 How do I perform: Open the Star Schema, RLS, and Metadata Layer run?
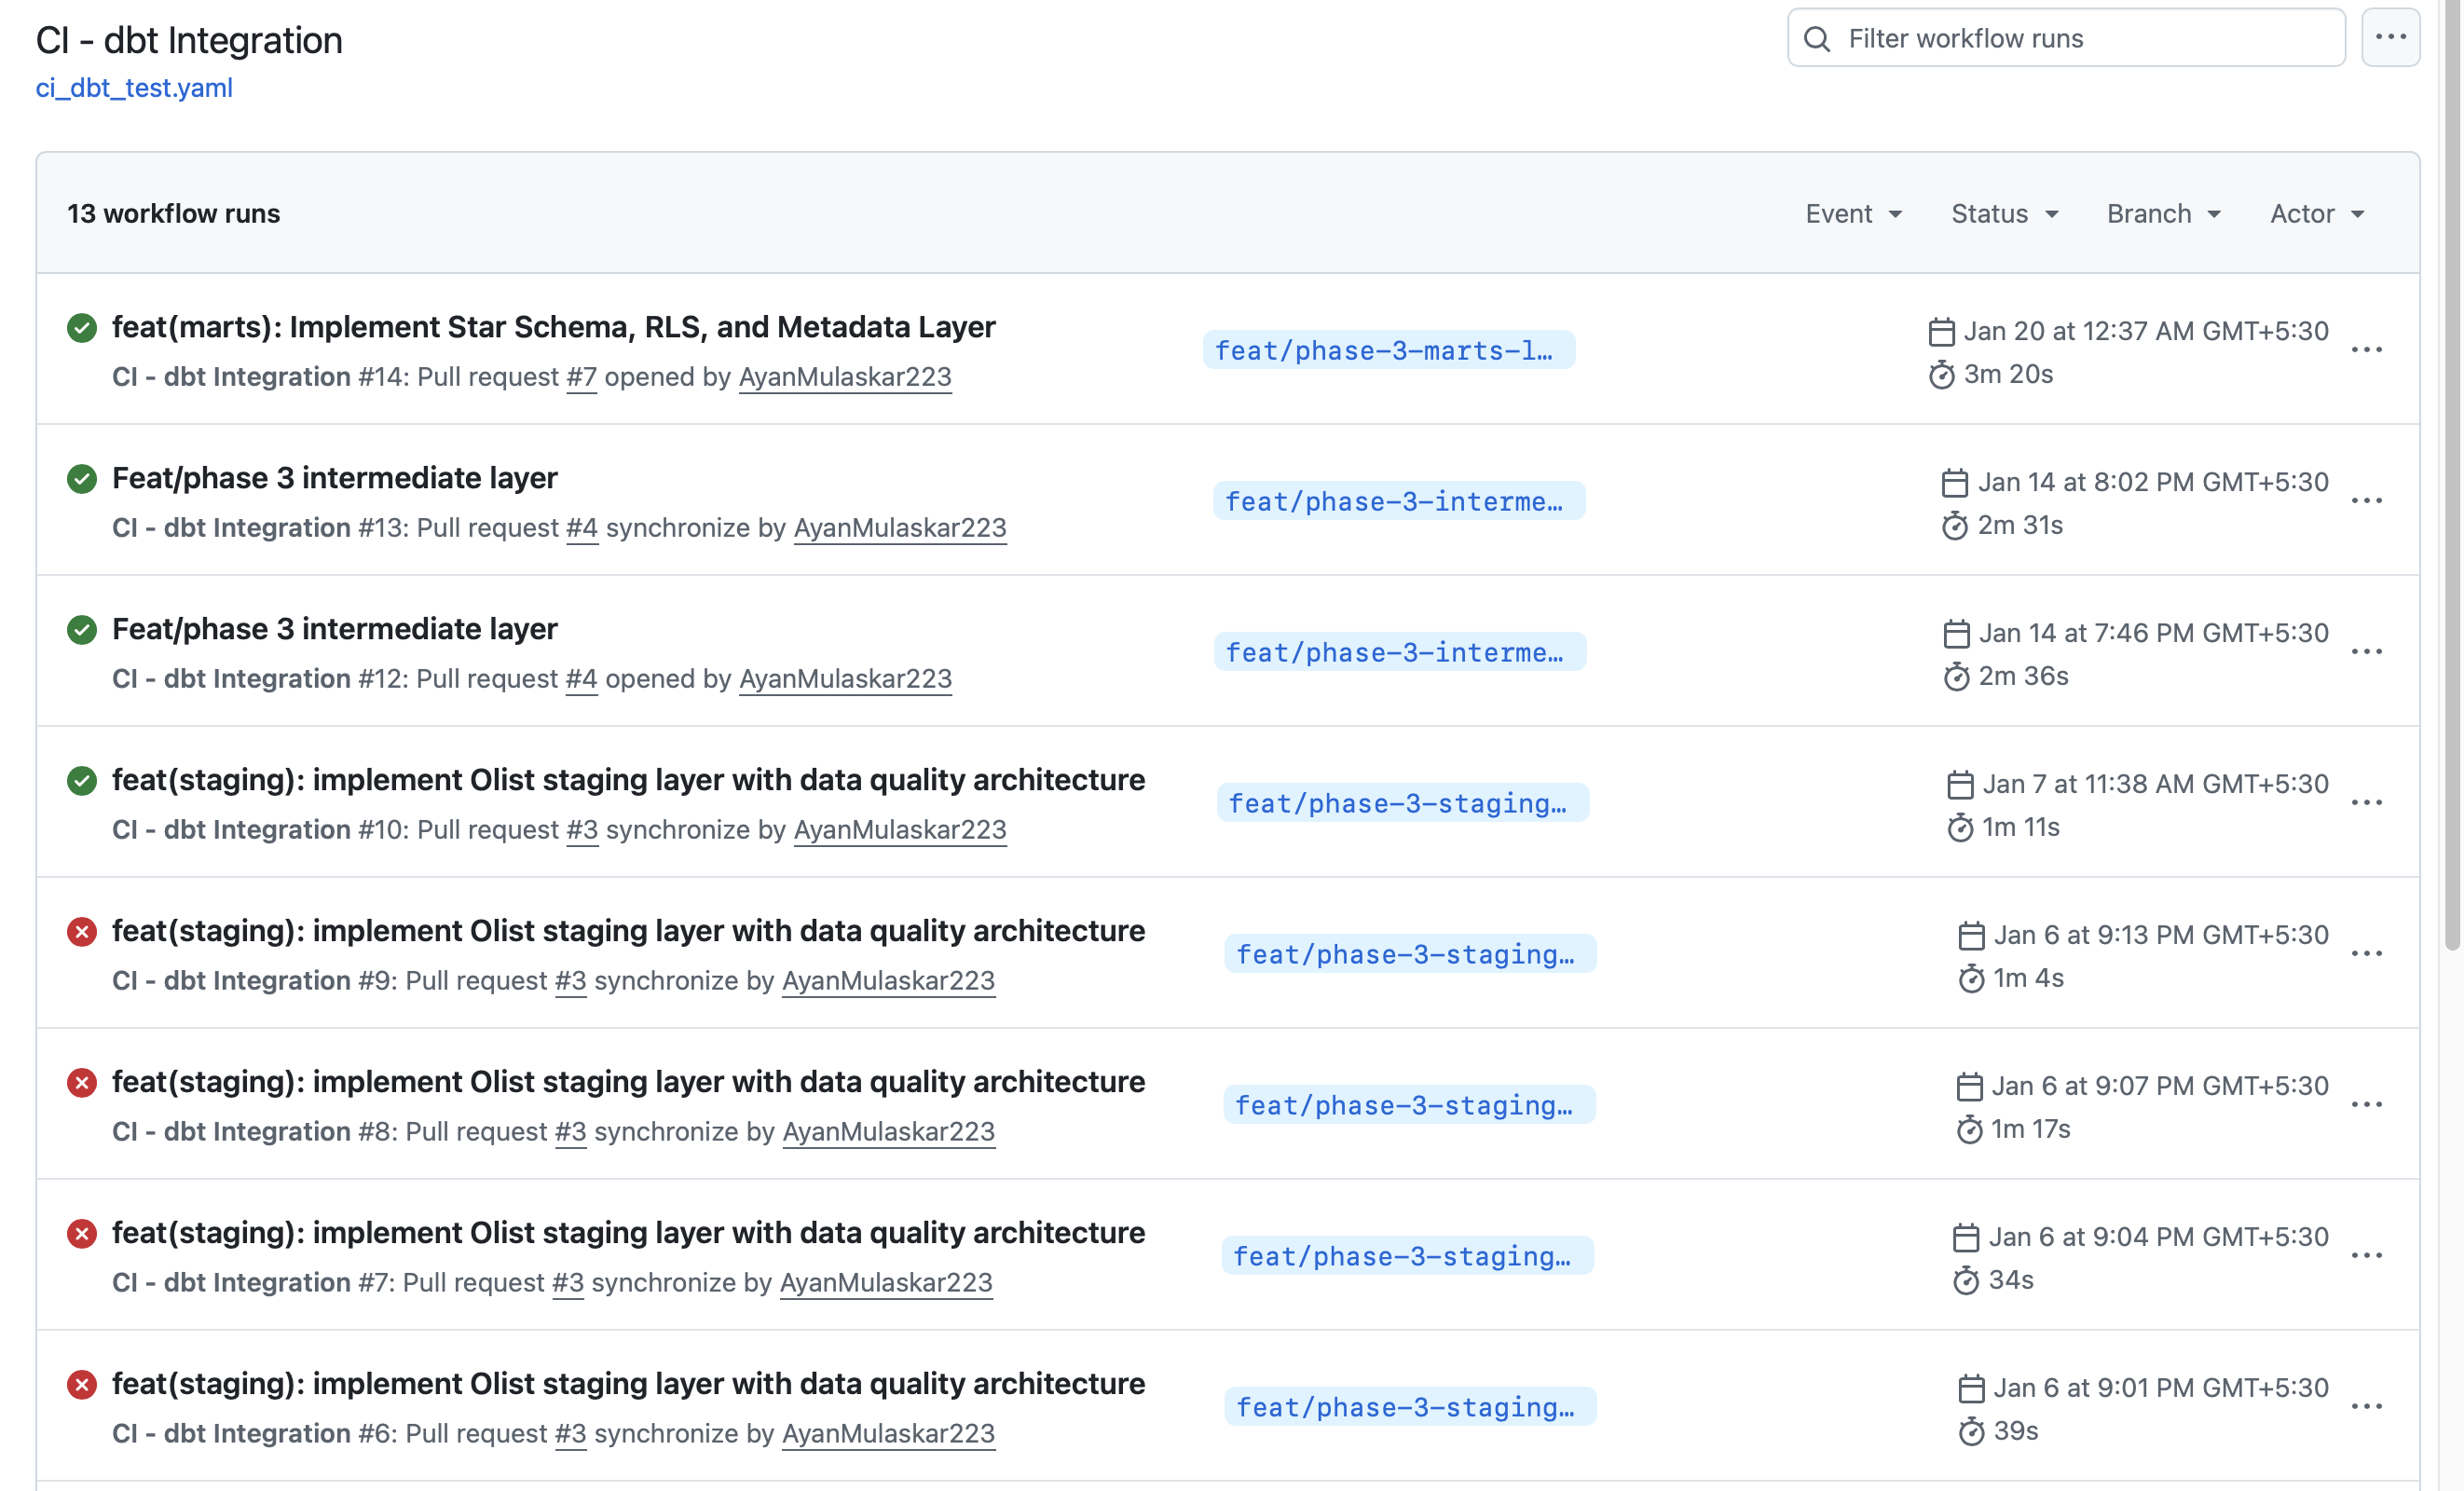pos(553,327)
